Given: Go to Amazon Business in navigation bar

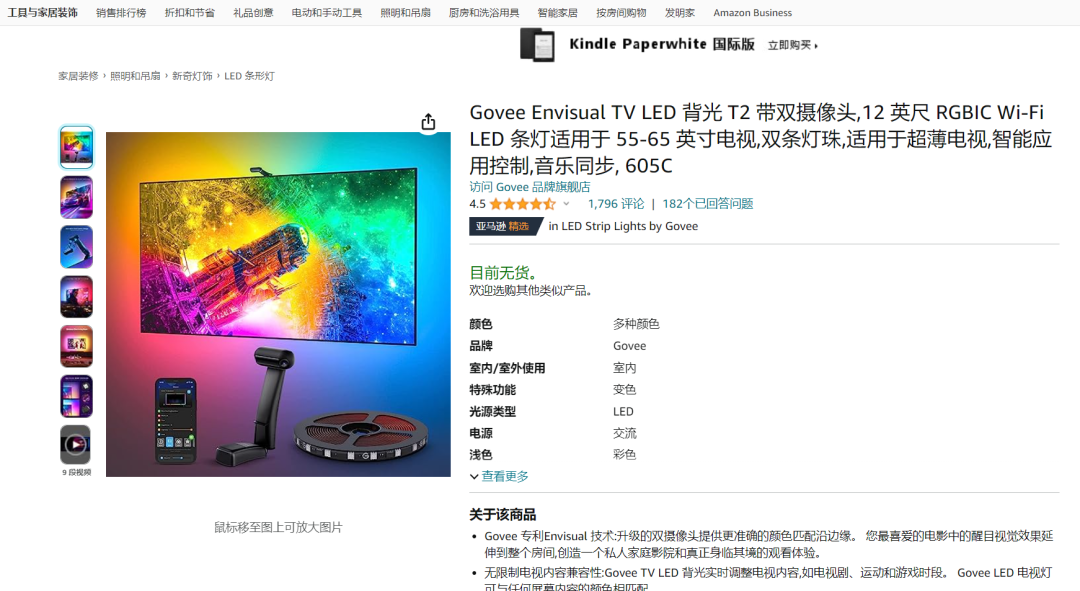Looking at the screenshot, I should pyautogui.click(x=752, y=12).
